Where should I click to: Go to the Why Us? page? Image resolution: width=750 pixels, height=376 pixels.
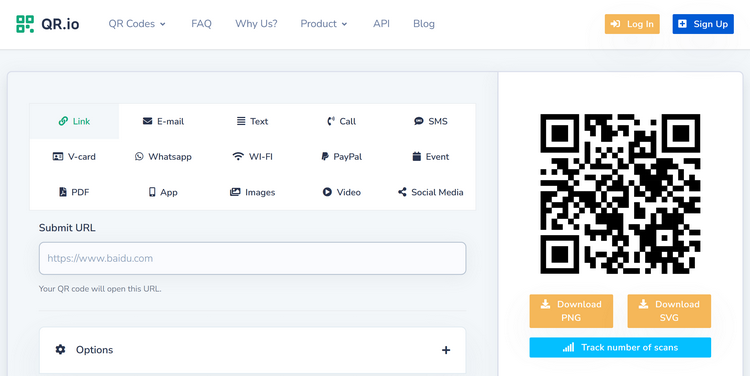(x=256, y=24)
